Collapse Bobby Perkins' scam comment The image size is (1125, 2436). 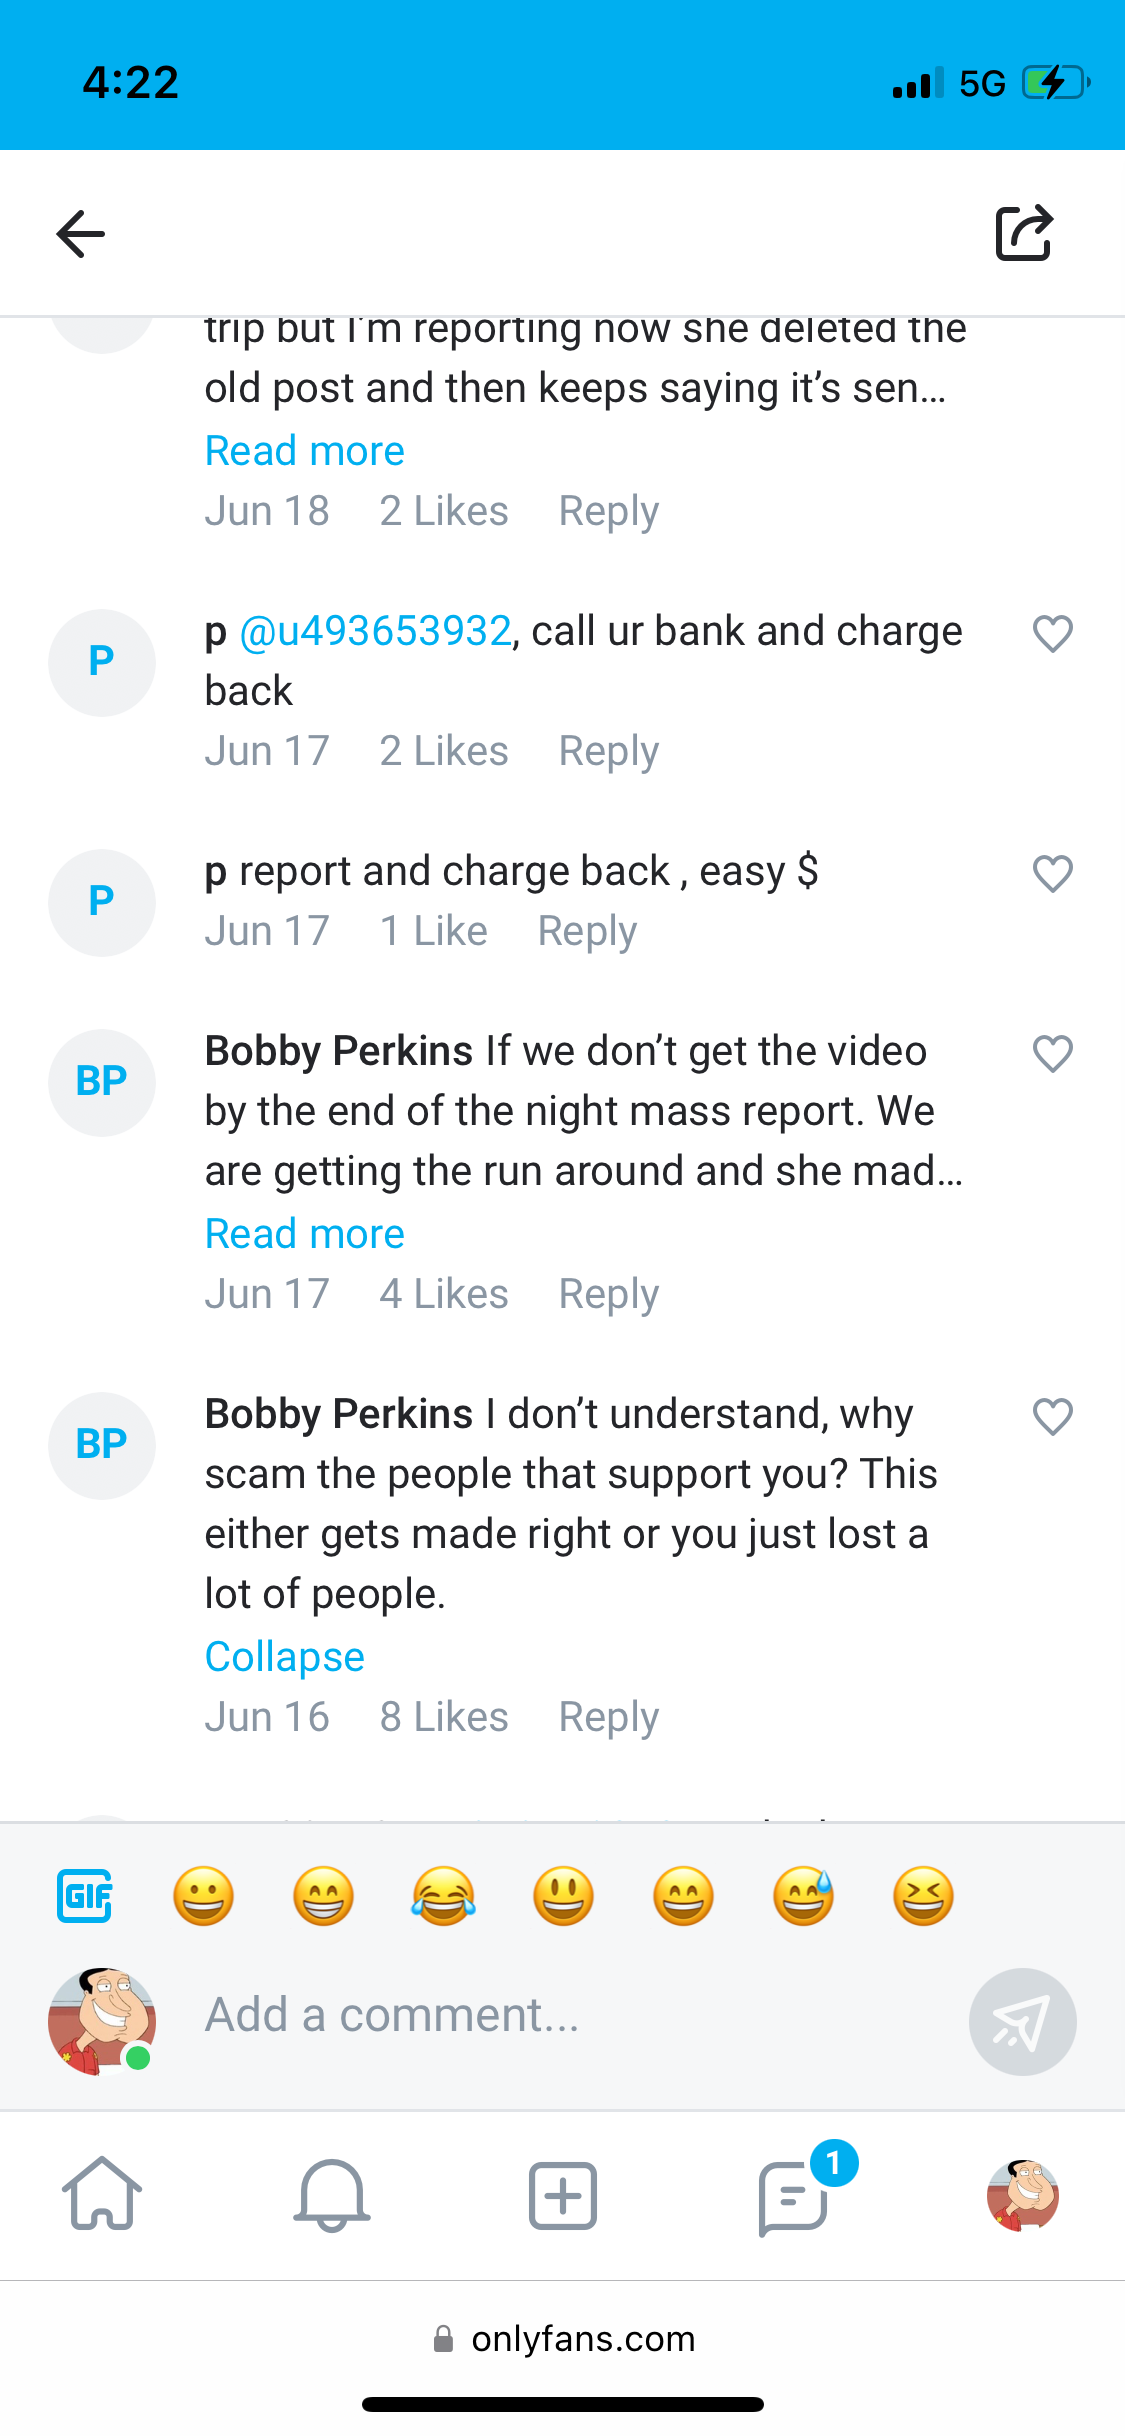284,1657
